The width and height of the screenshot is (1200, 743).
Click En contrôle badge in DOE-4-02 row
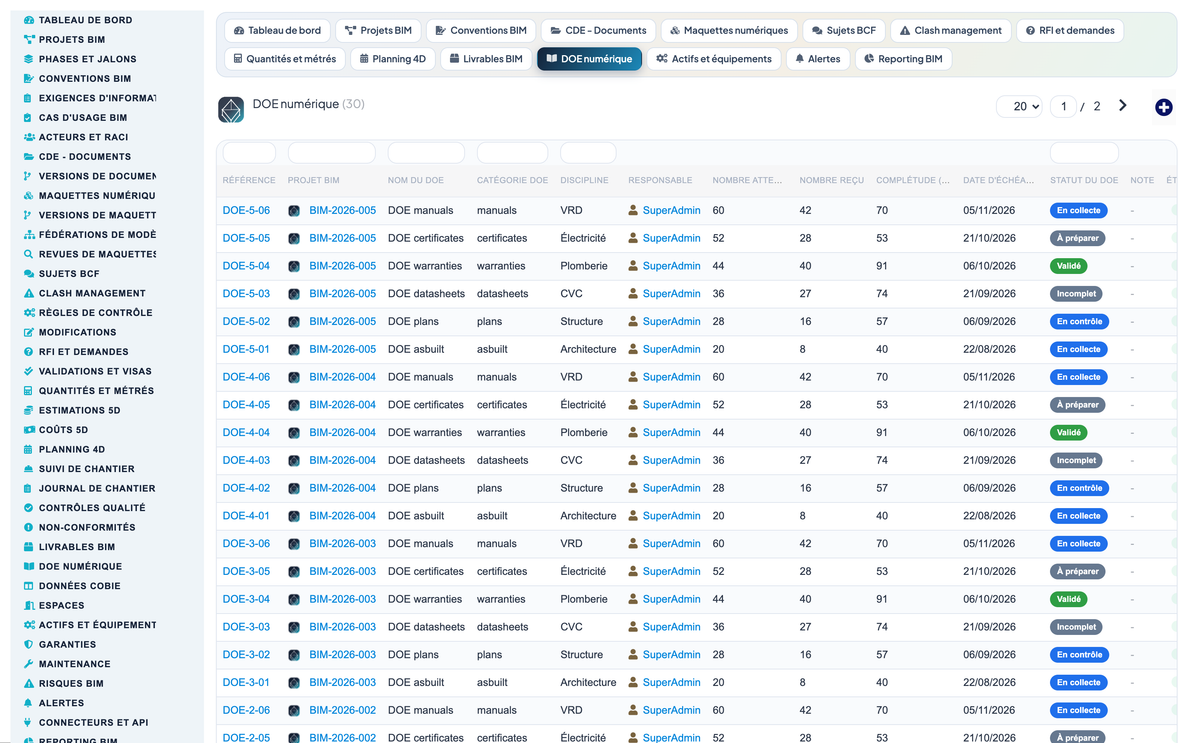[x=1079, y=488]
